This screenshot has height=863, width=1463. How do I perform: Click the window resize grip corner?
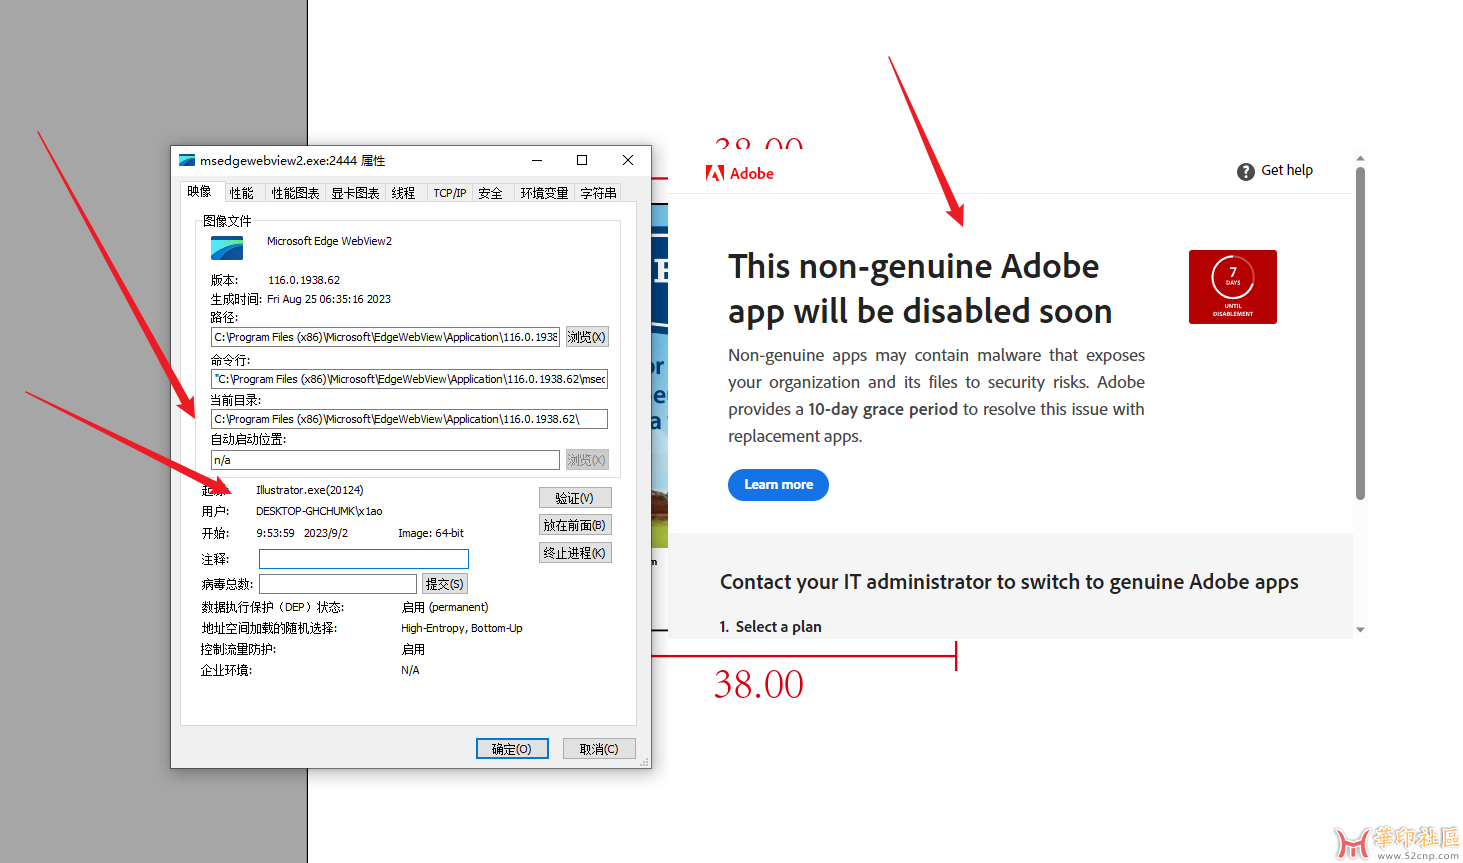point(644,762)
